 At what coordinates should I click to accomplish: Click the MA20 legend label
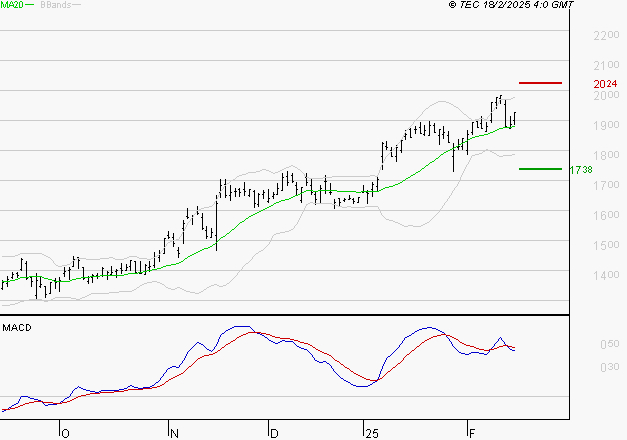pyautogui.click(x=12, y=5)
